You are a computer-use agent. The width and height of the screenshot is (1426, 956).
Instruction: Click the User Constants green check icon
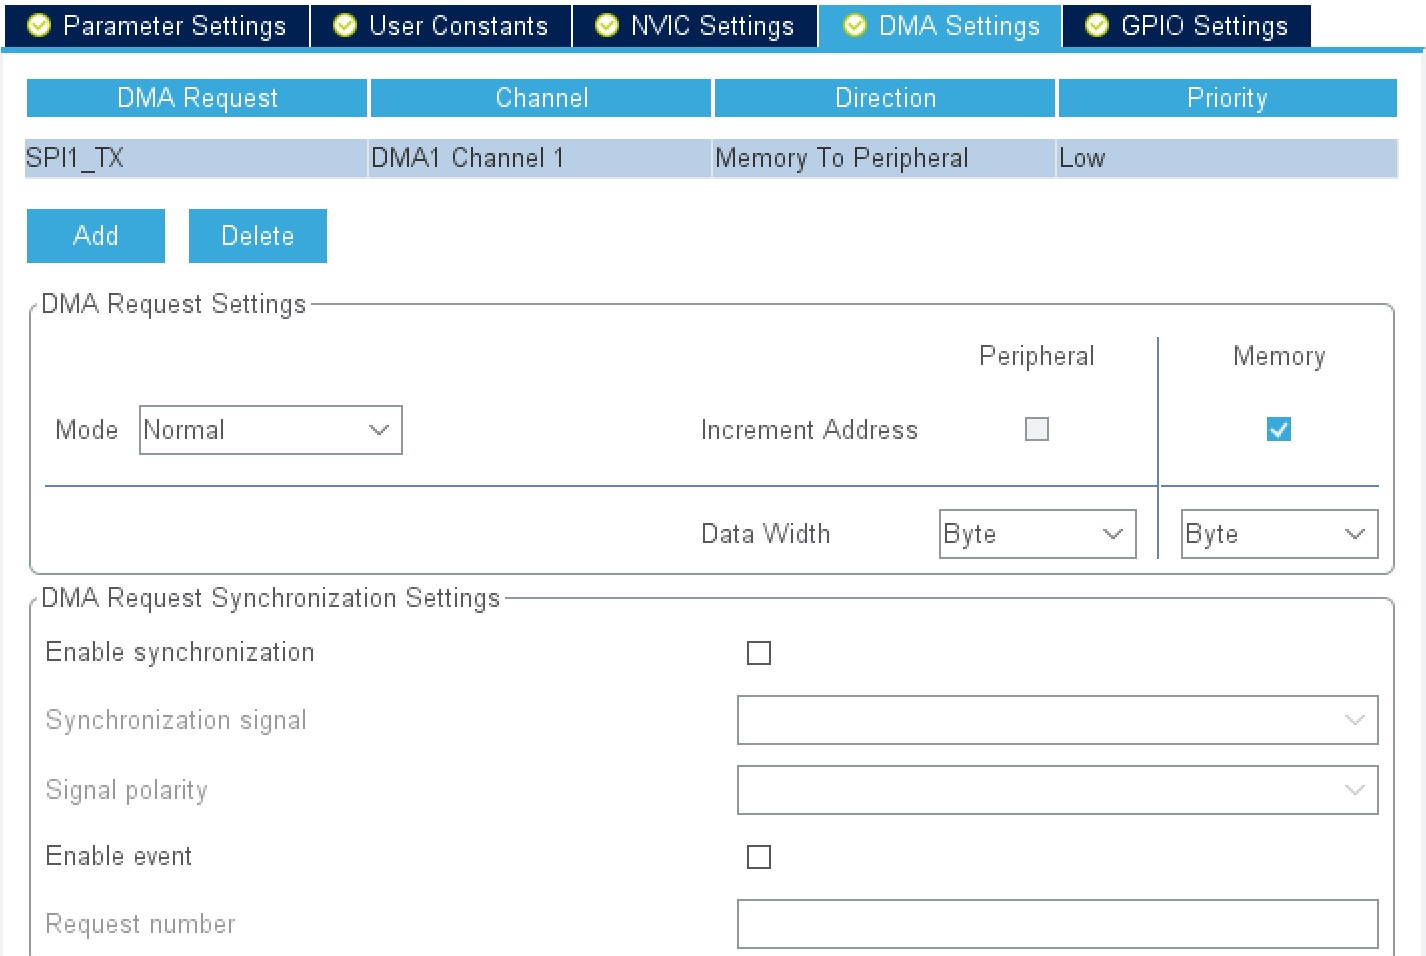[345, 26]
